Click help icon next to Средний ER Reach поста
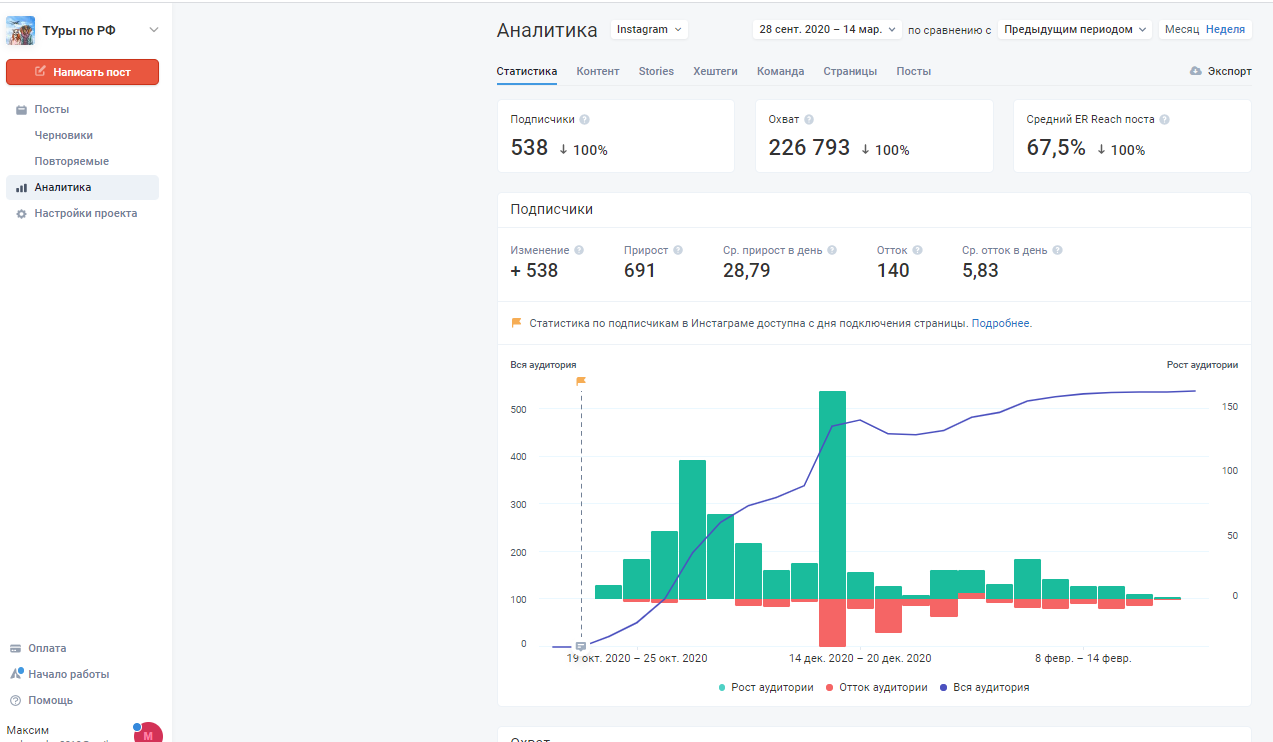 coord(1165,120)
